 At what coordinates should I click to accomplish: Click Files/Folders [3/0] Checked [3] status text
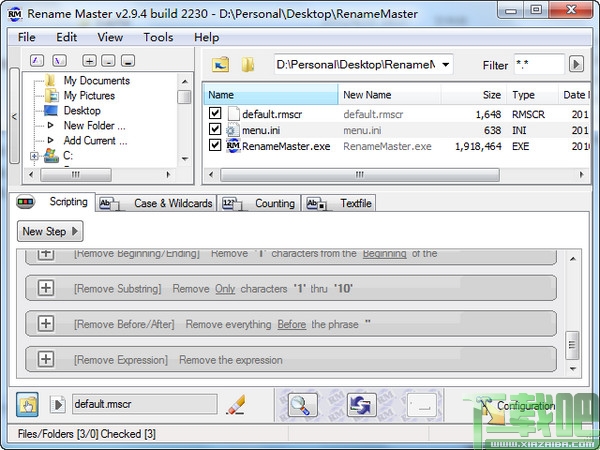(86, 434)
